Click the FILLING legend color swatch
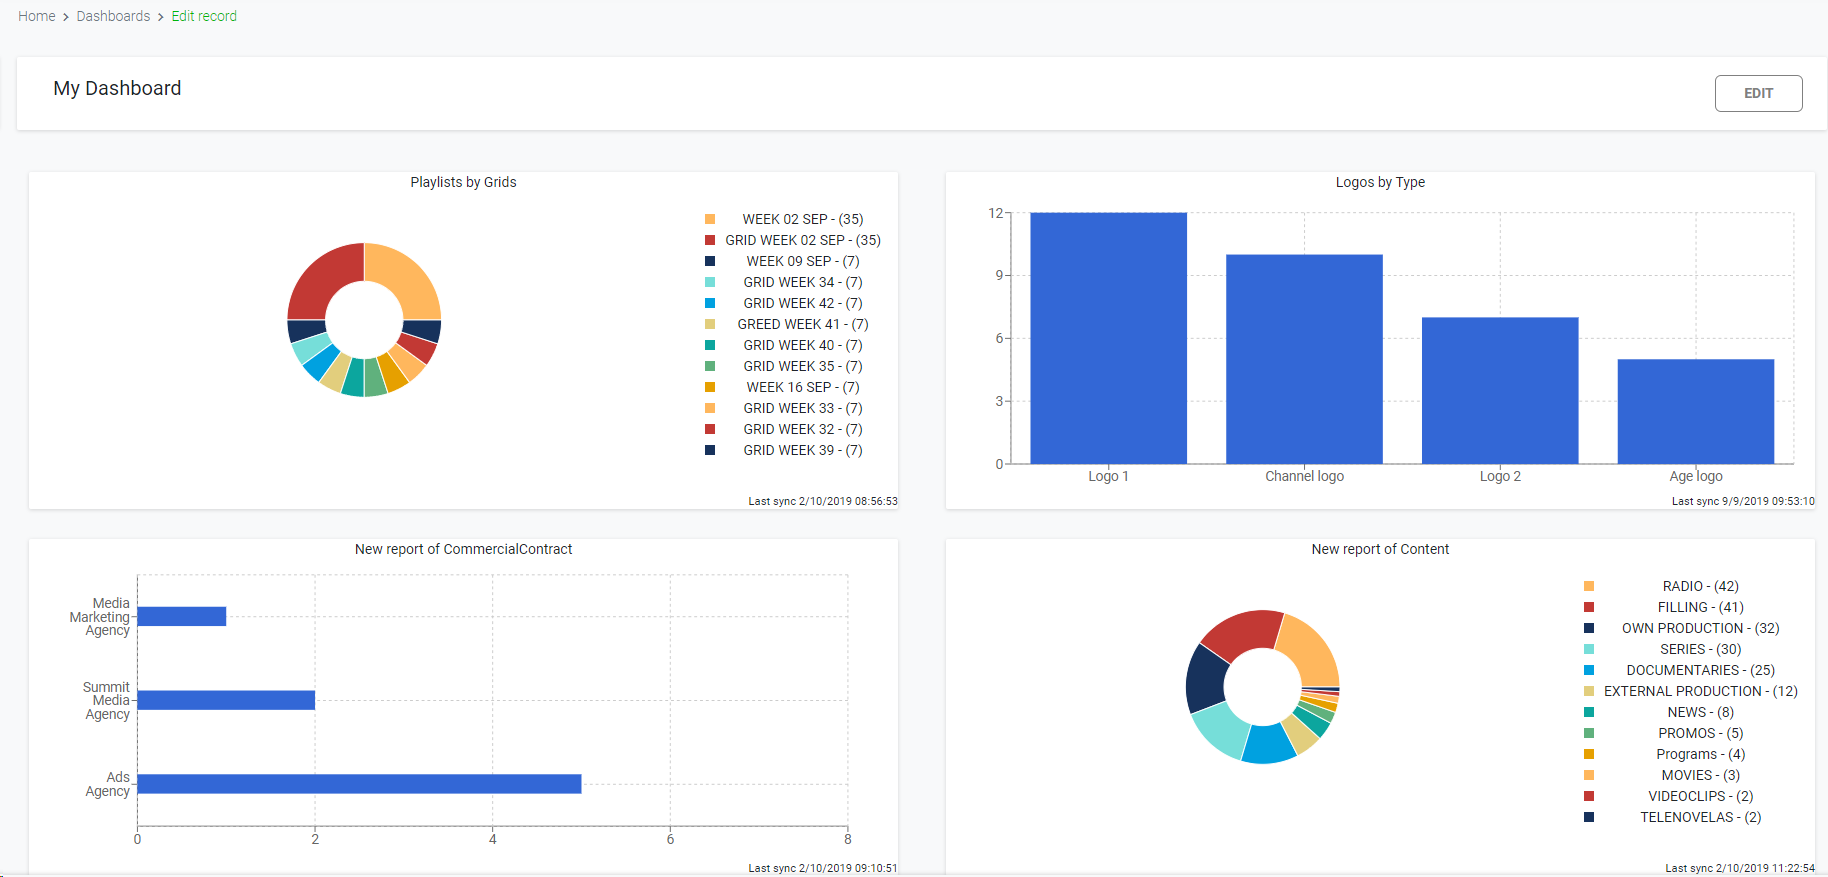Screen dimensions: 1828x877 1589,607
